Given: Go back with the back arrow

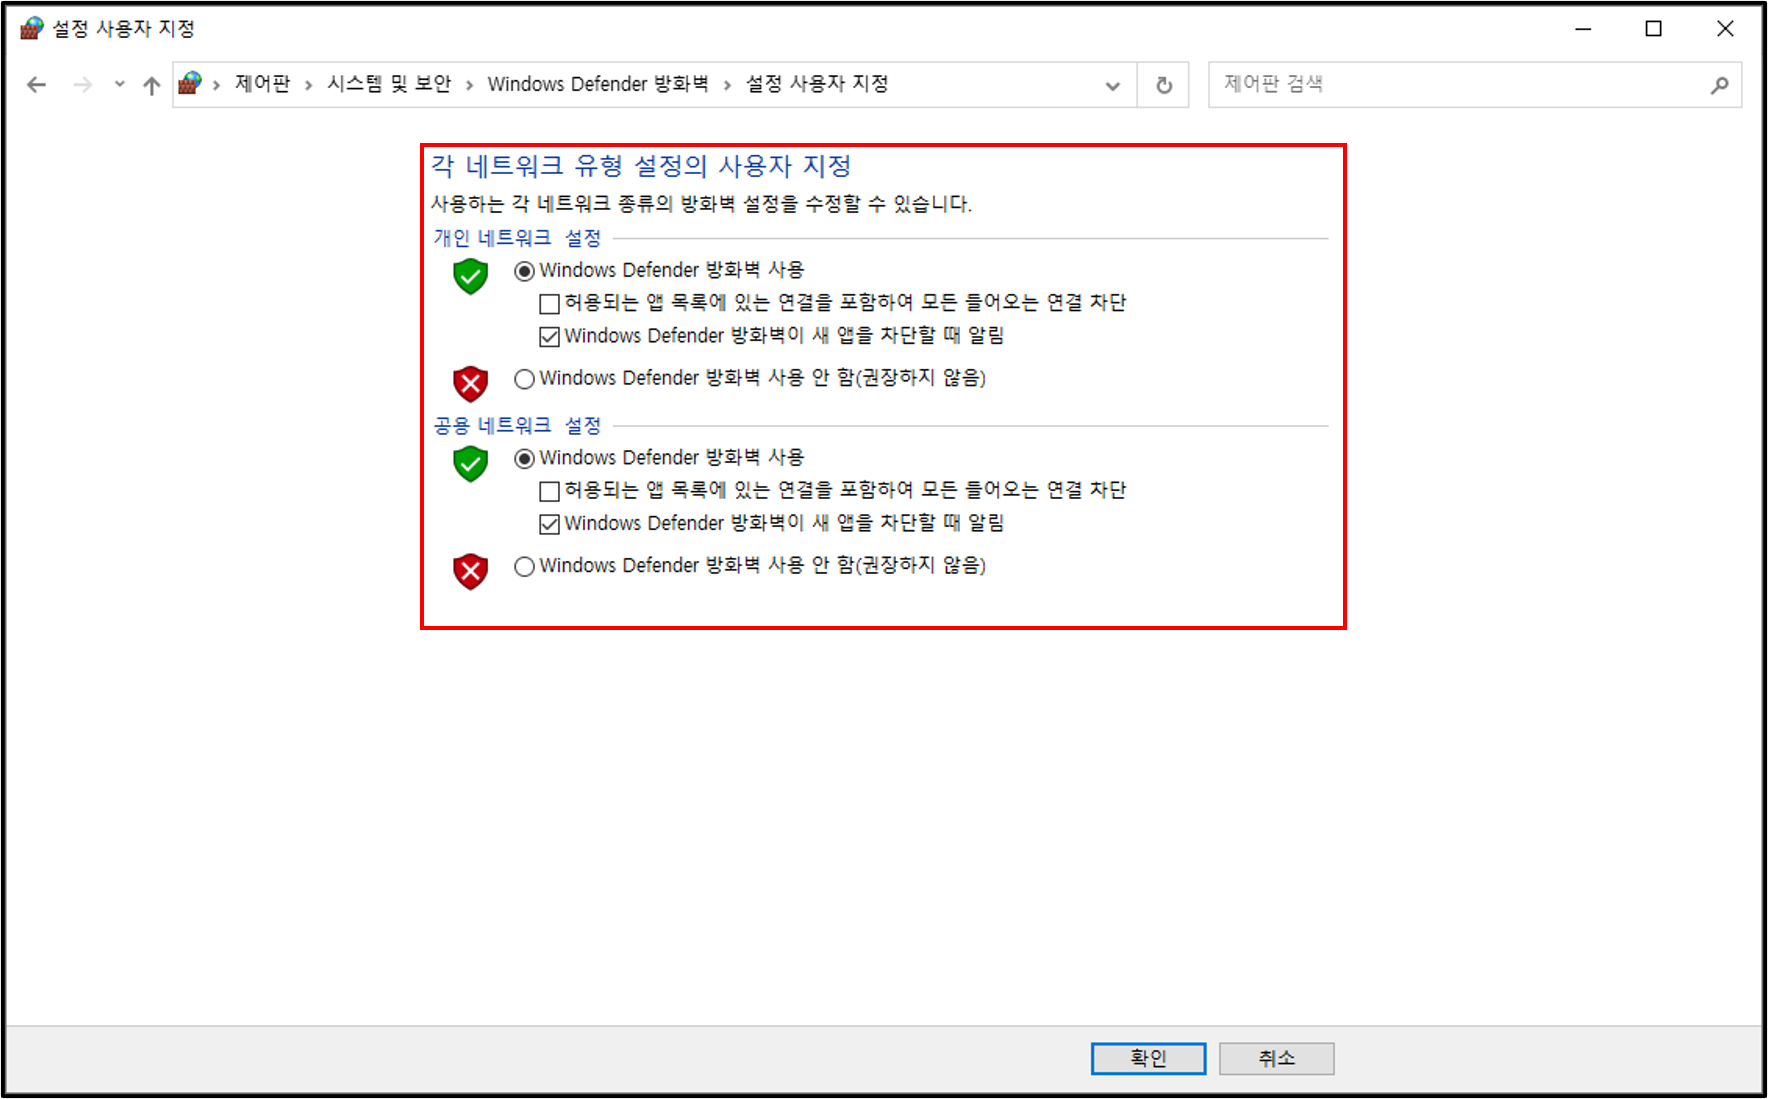Looking at the screenshot, I should [37, 85].
